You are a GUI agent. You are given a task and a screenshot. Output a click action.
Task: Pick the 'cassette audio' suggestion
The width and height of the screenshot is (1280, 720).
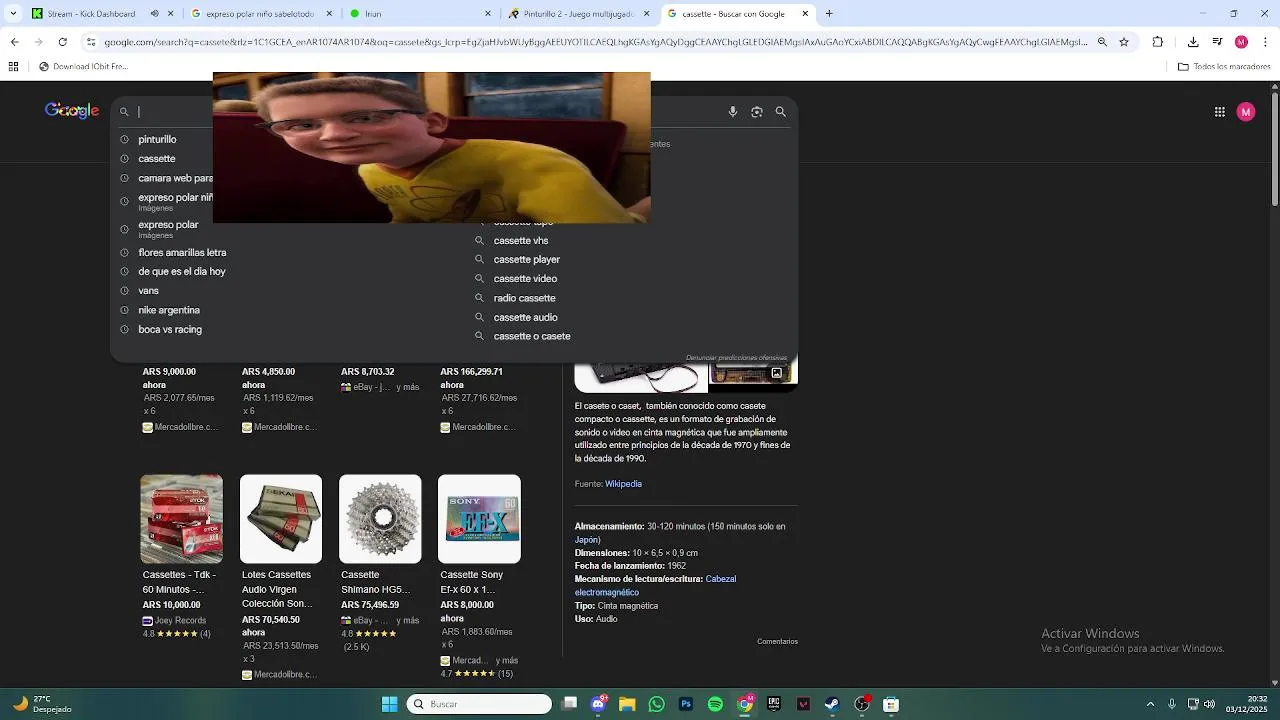[525, 317]
